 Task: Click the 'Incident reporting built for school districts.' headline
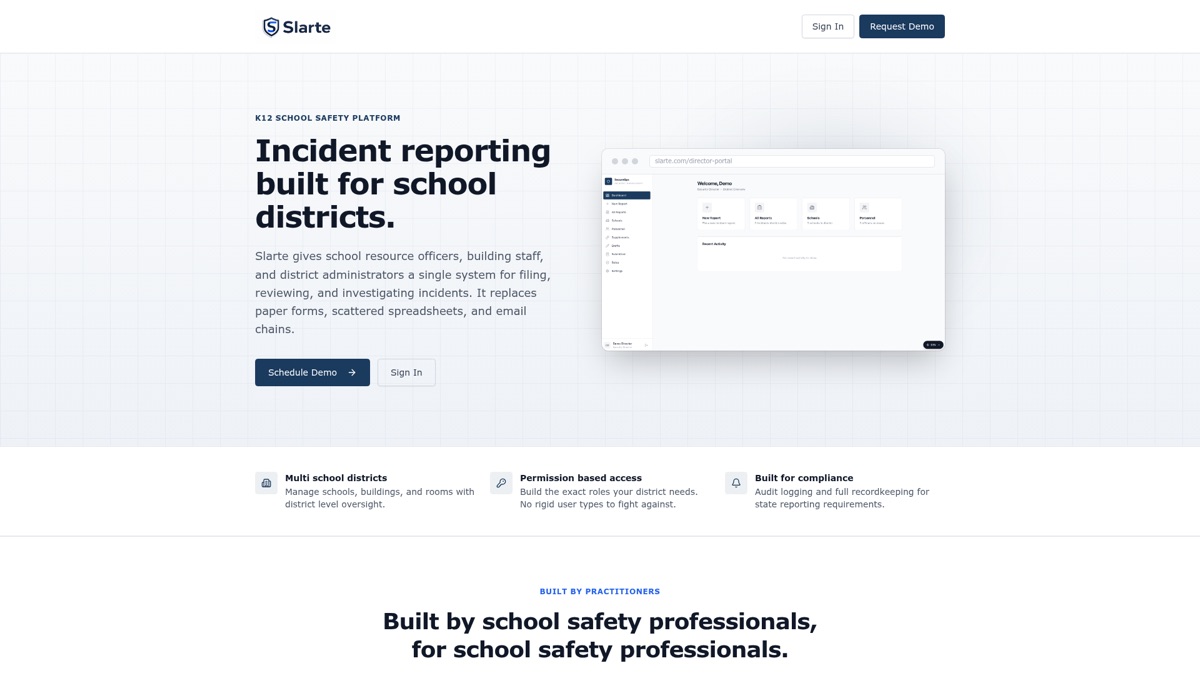pyautogui.click(x=403, y=183)
